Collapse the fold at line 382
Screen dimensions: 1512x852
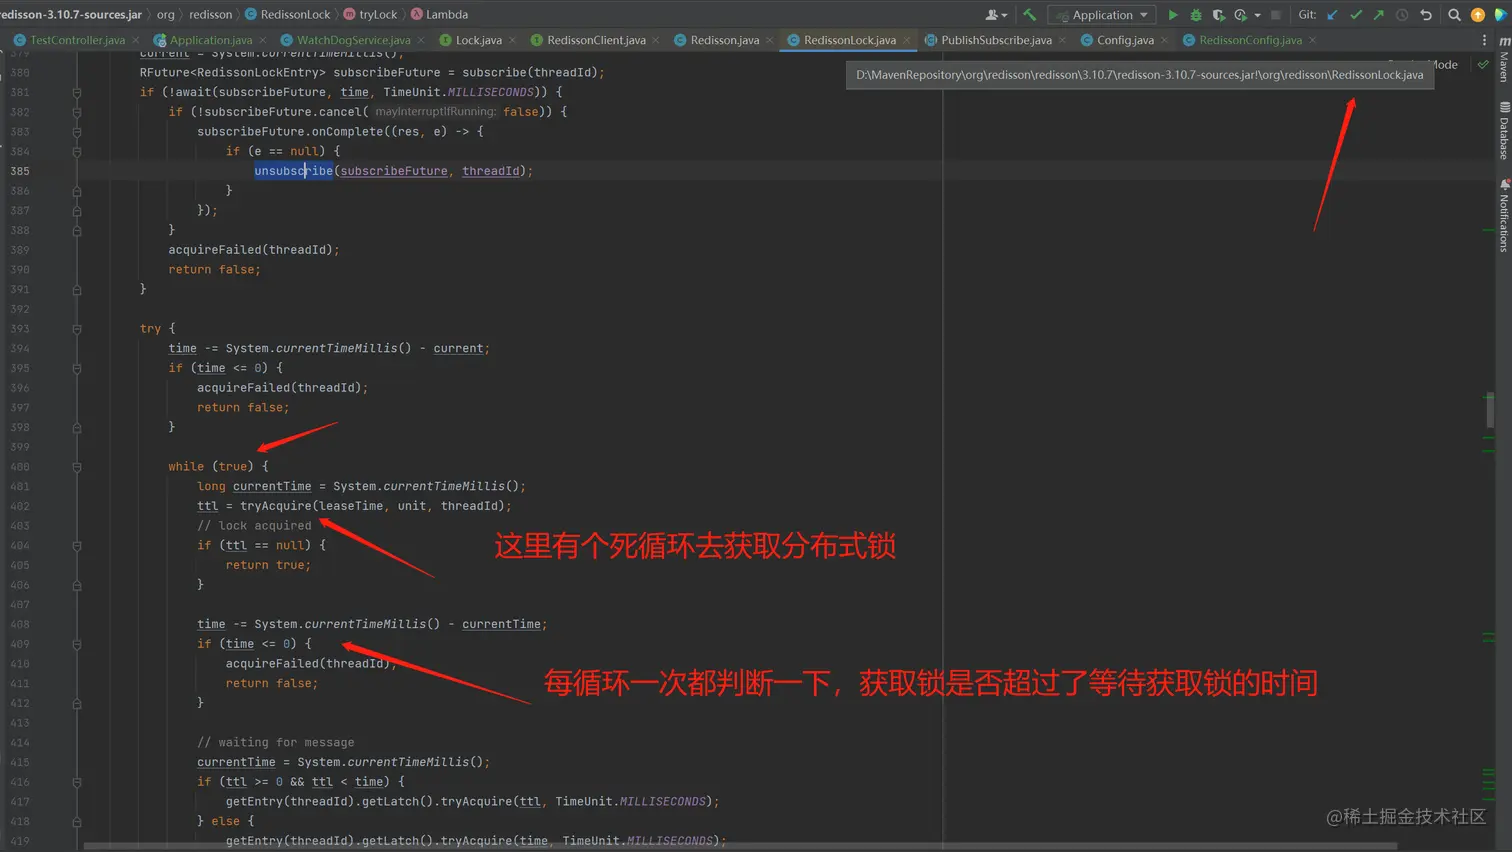[x=77, y=112]
